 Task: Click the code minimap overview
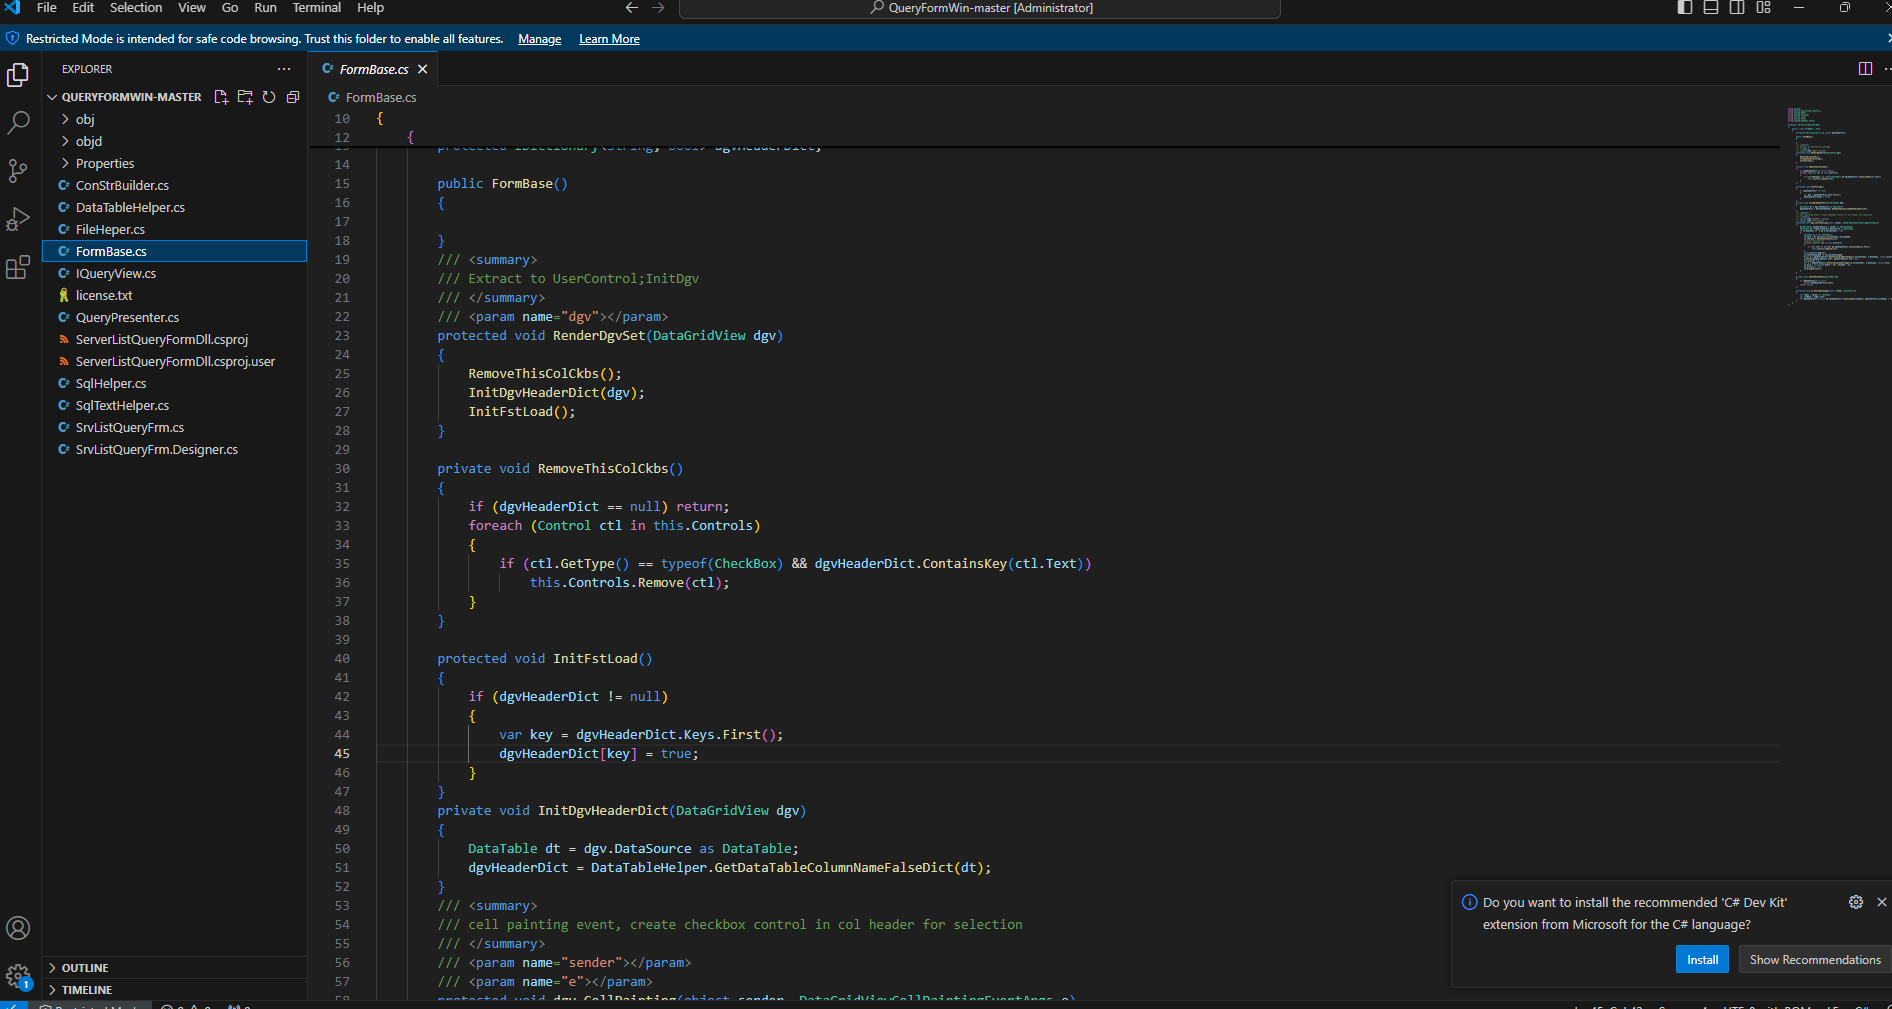tap(1836, 205)
